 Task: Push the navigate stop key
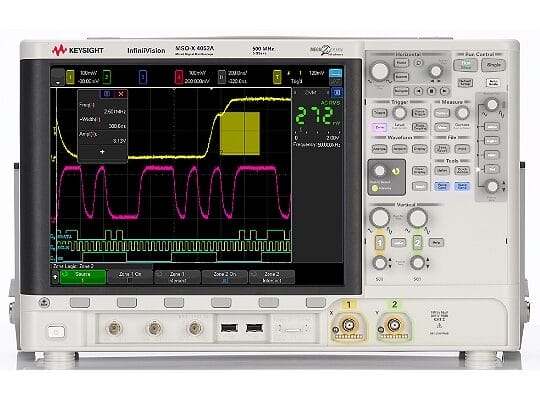point(432,91)
